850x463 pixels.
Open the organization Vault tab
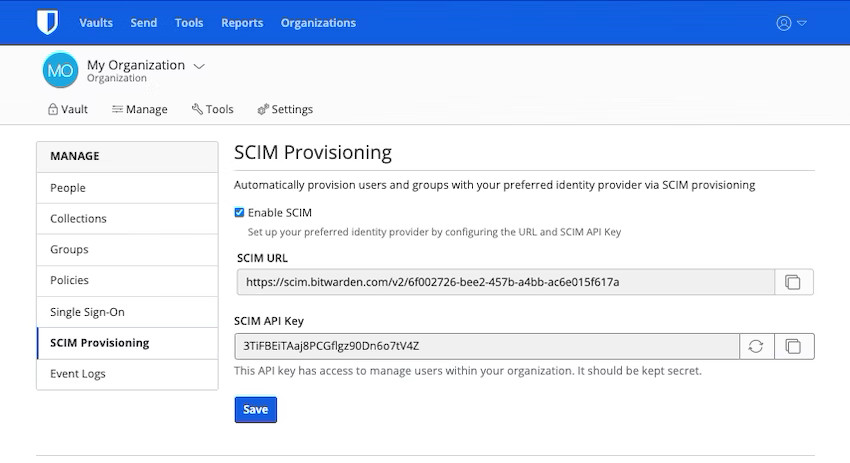(x=67, y=109)
